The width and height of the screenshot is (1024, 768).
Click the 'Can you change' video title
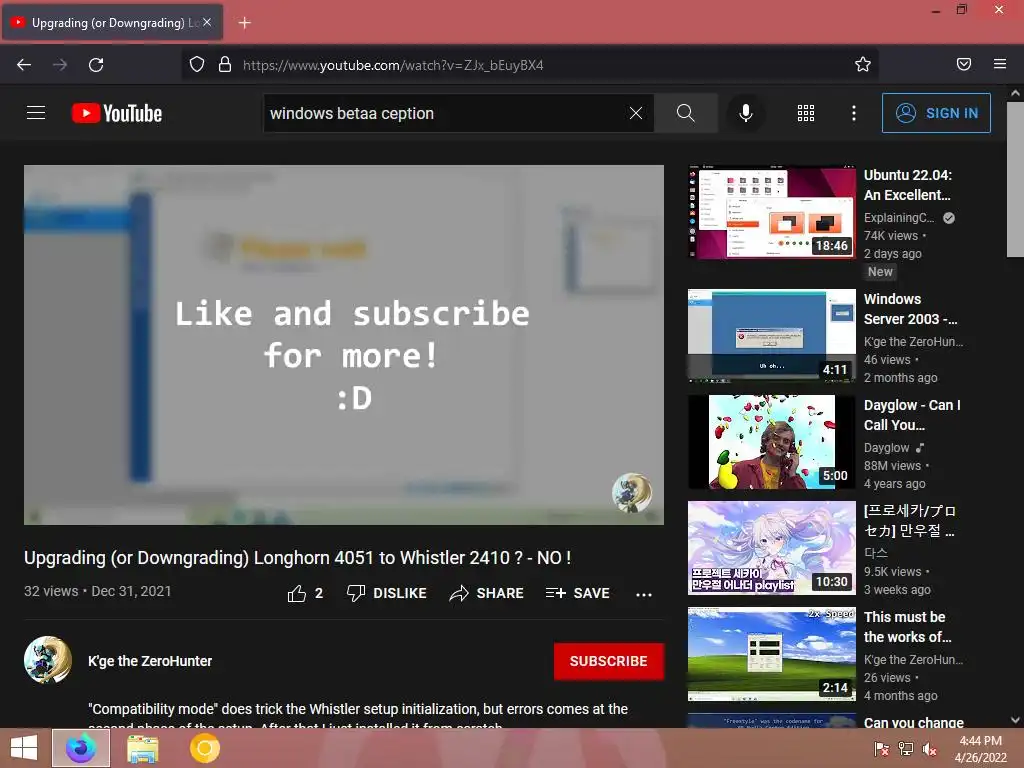(x=914, y=722)
